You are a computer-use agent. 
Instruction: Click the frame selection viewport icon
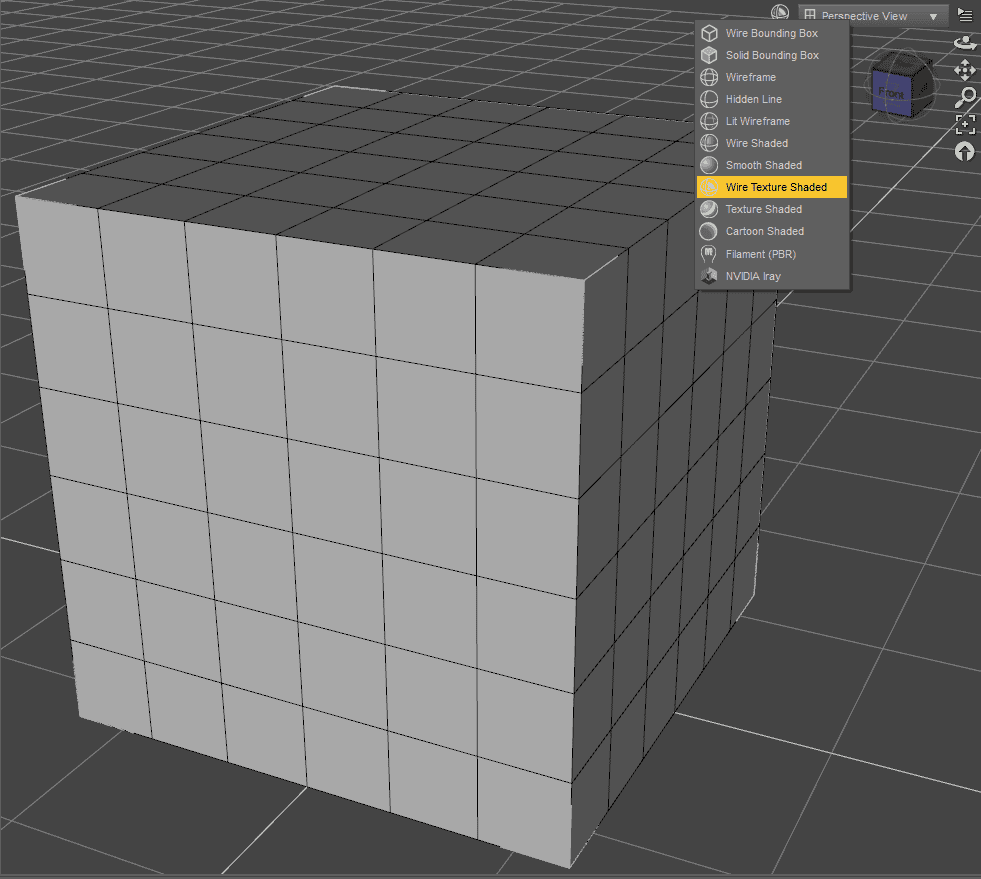(x=963, y=124)
